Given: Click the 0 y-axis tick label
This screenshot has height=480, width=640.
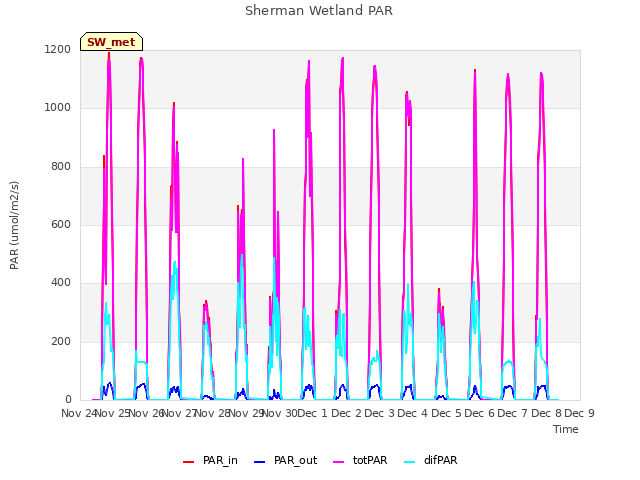Looking at the screenshot, I should [x=68, y=399].
